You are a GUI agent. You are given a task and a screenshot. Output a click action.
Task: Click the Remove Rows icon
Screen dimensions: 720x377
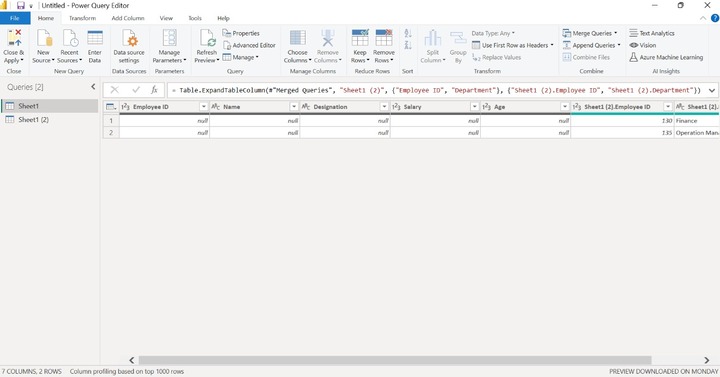(x=384, y=38)
